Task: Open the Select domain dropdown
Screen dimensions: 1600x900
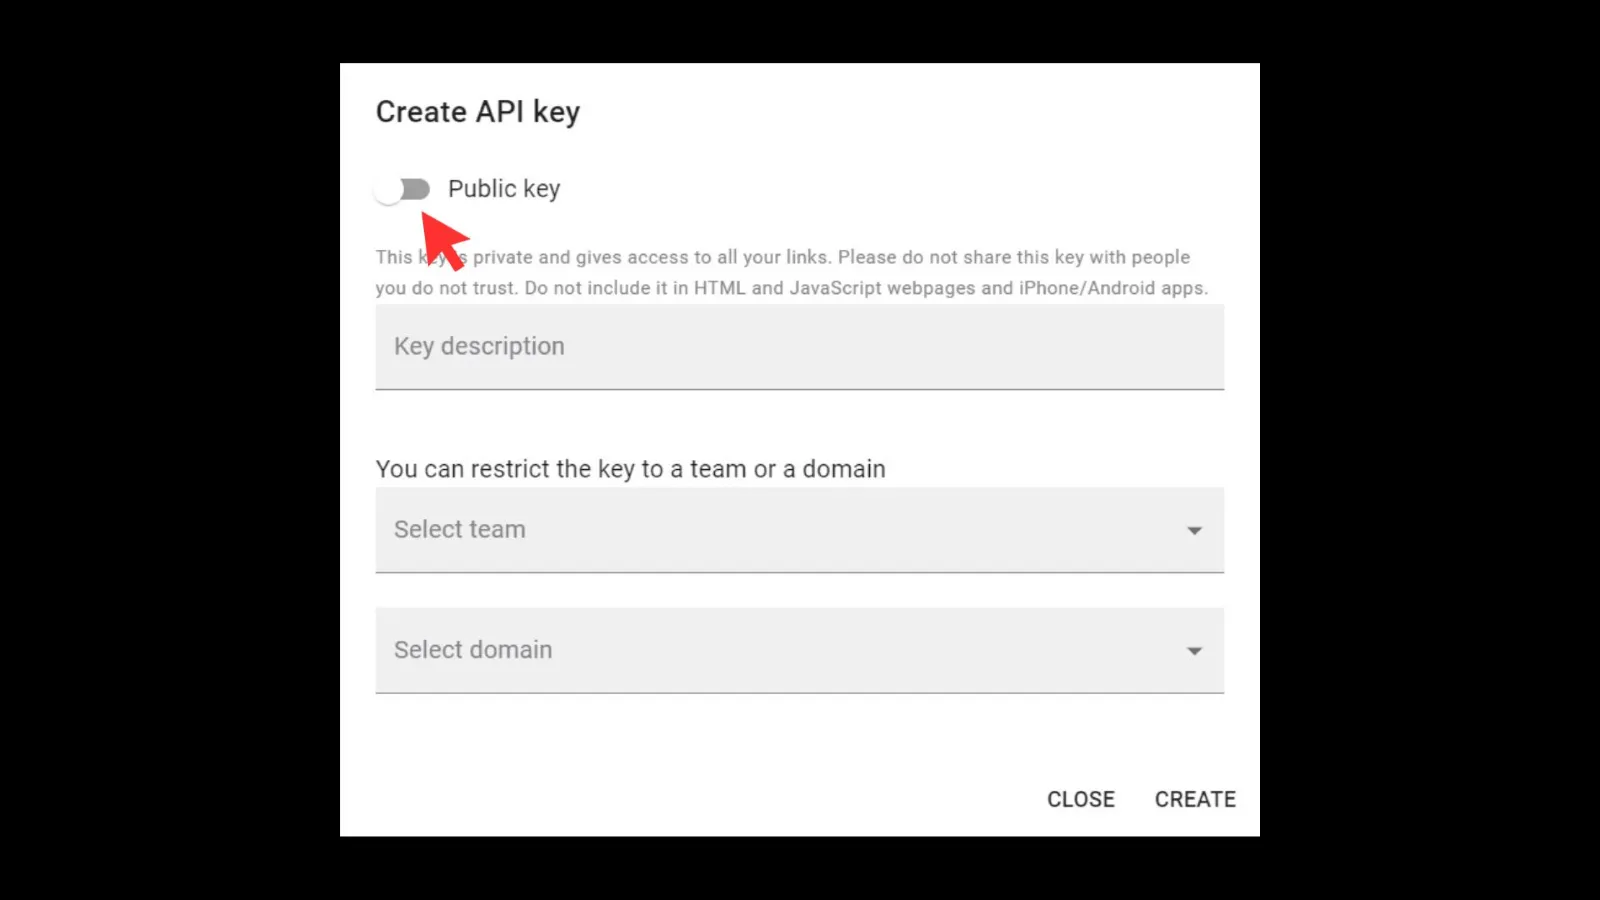Action: click(800, 650)
